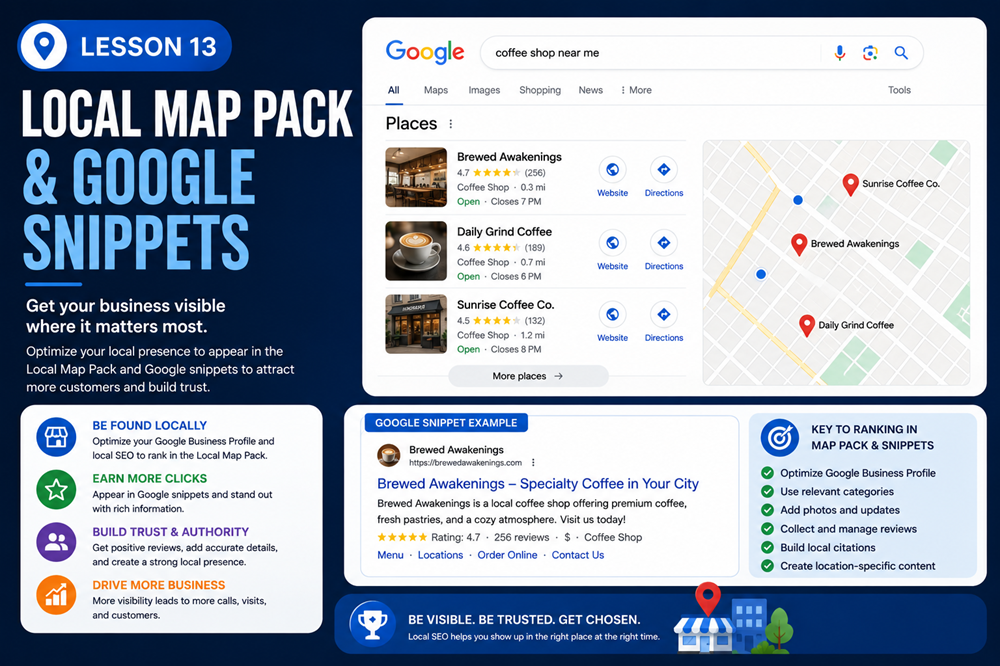
Task: Click the trophy icon in the bottom banner
Action: coord(372,623)
